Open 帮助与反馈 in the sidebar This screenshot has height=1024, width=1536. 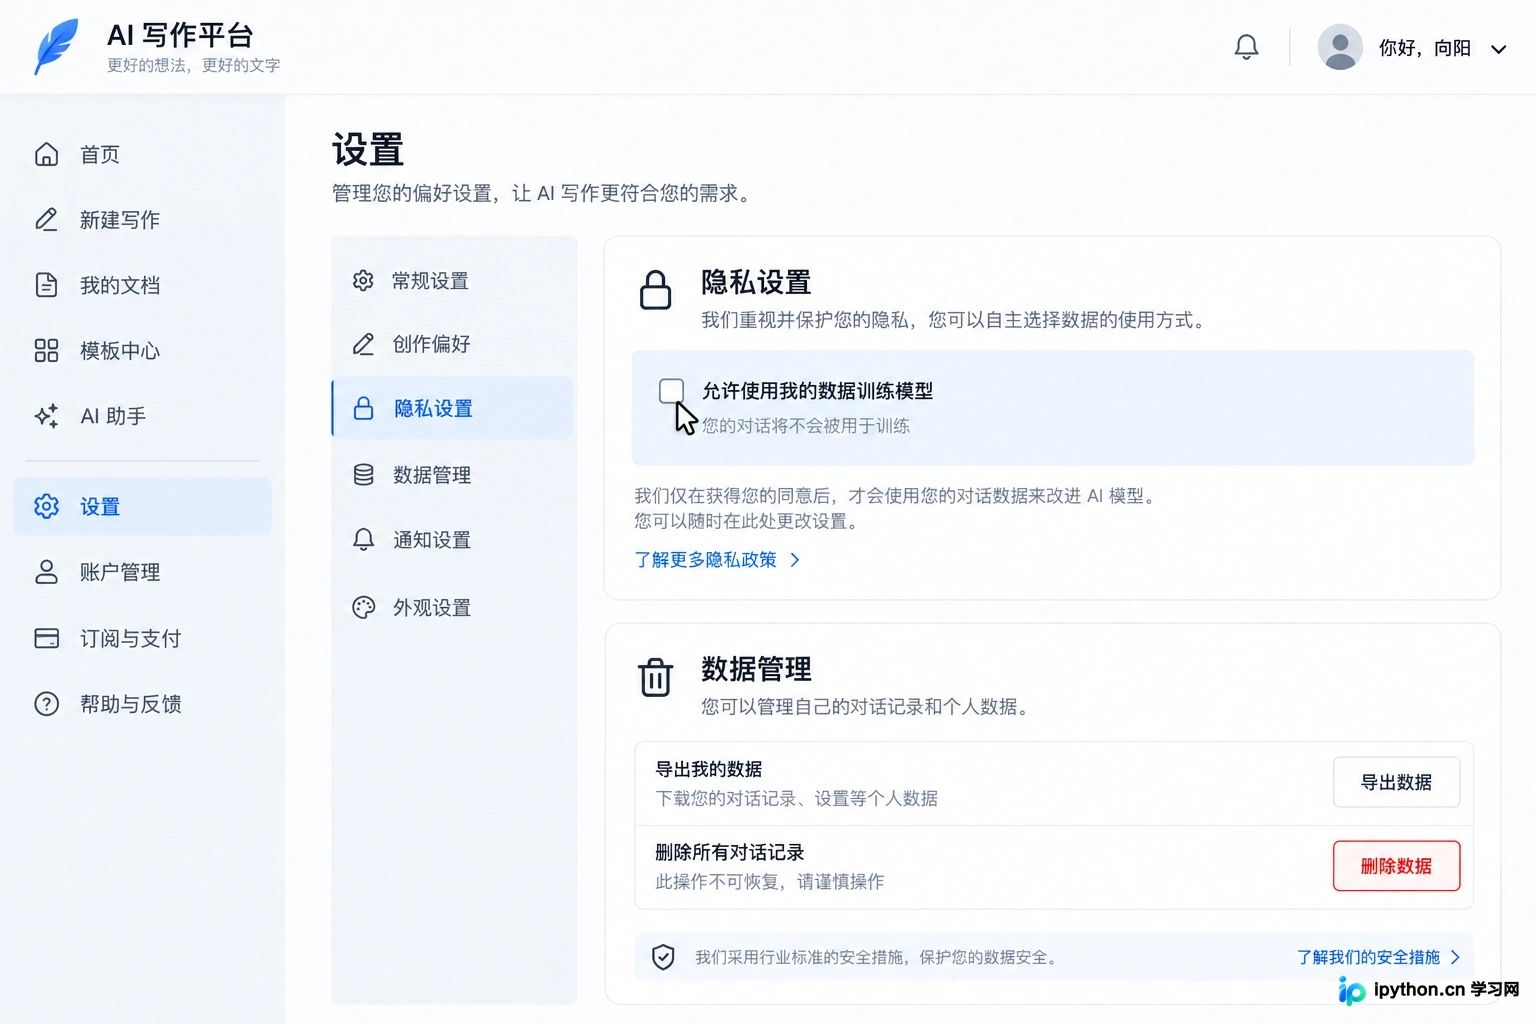(x=142, y=704)
